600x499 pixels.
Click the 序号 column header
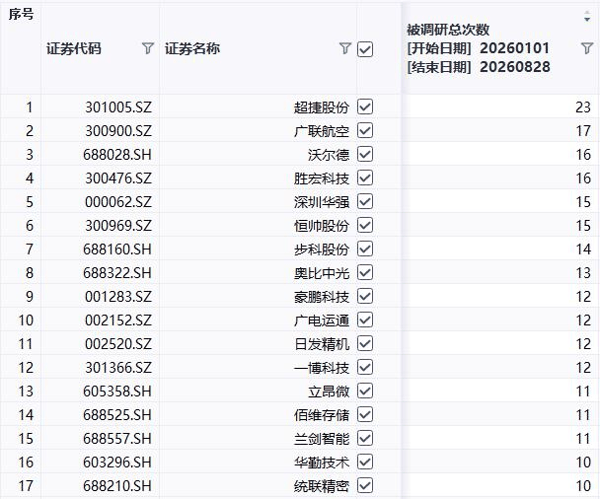pyautogui.click(x=21, y=14)
